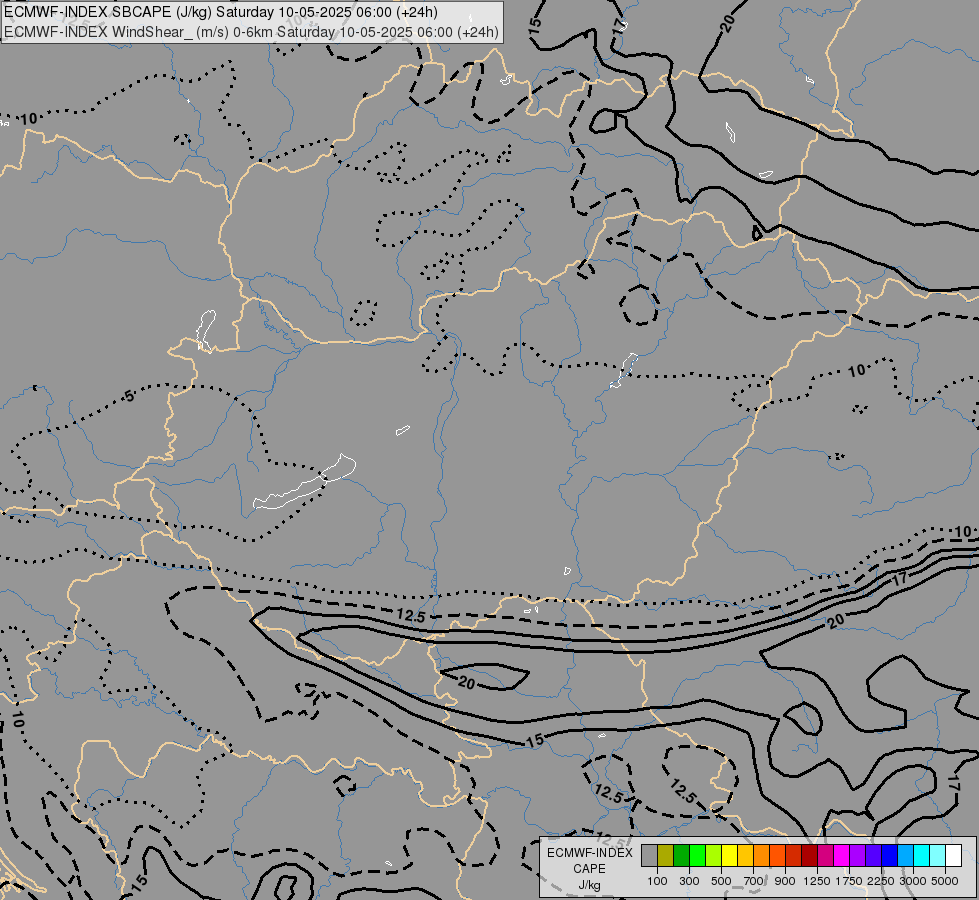
Task: Choose the 1750 legend tick label
Action: (x=849, y=881)
